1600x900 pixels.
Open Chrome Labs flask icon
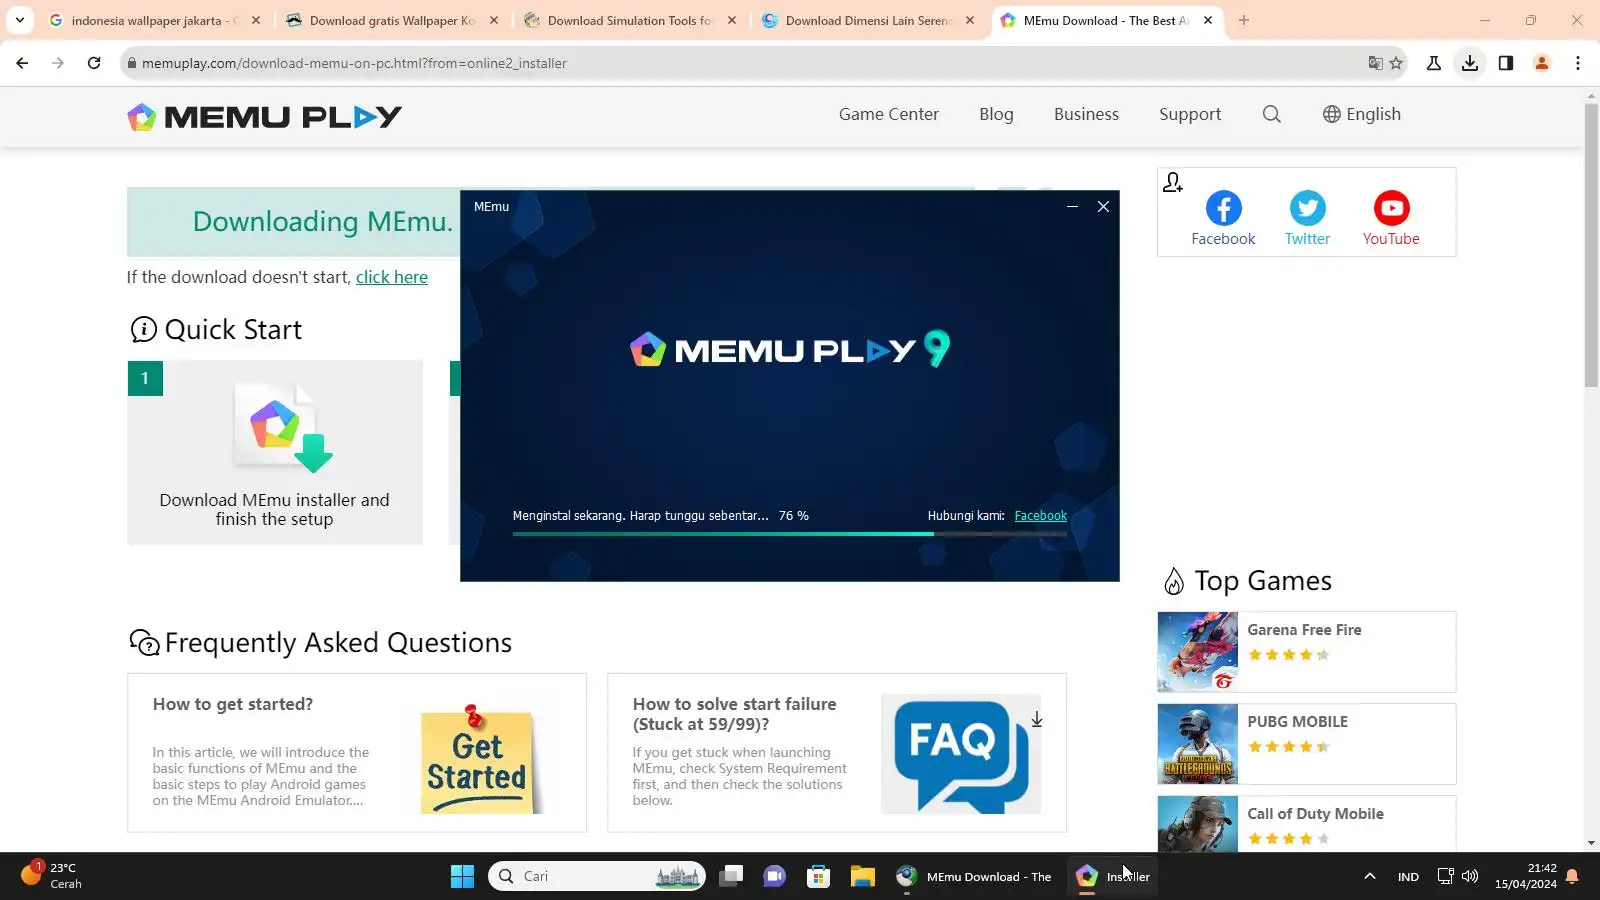(1434, 63)
